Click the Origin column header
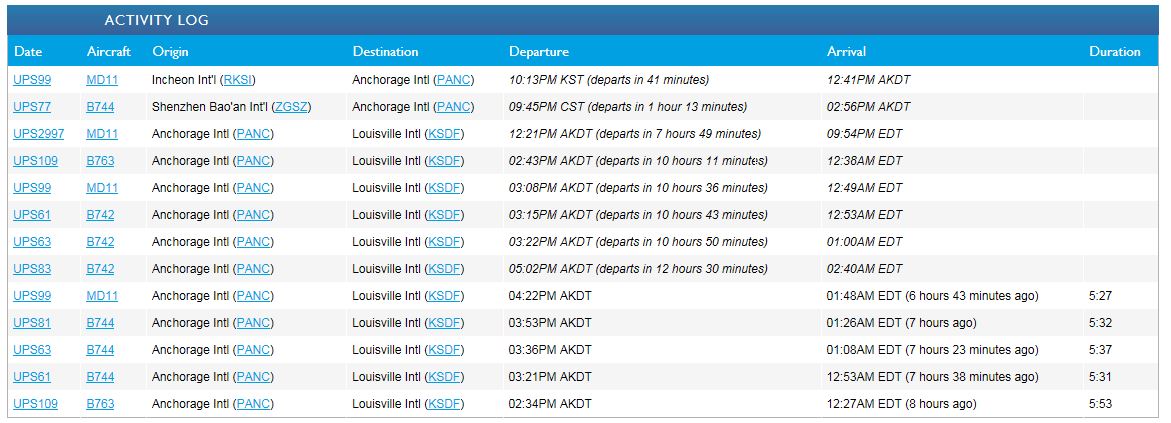Viewport: 1171px width, 423px height. click(x=170, y=52)
